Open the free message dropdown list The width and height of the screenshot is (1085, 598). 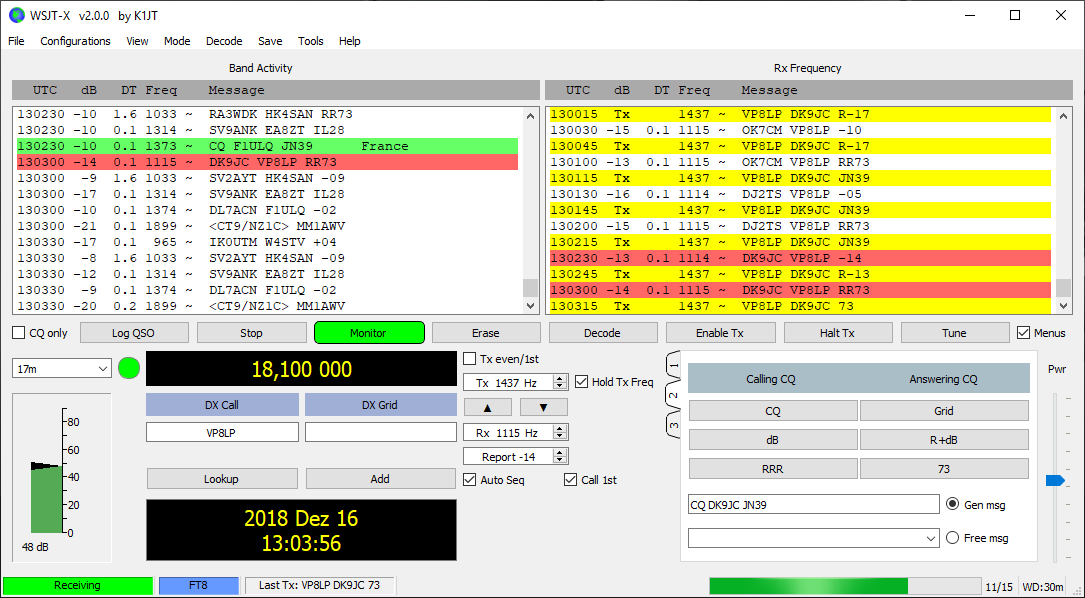[814, 538]
